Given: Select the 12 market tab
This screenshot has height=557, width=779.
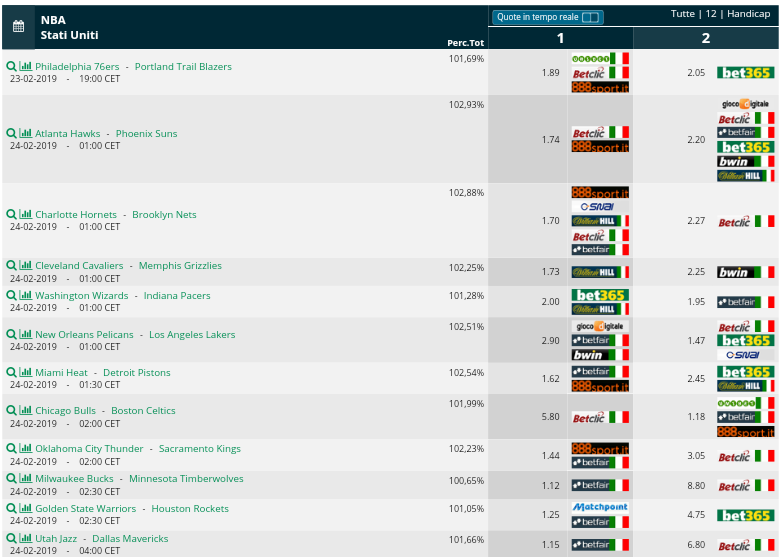Looking at the screenshot, I should pyautogui.click(x=711, y=14).
